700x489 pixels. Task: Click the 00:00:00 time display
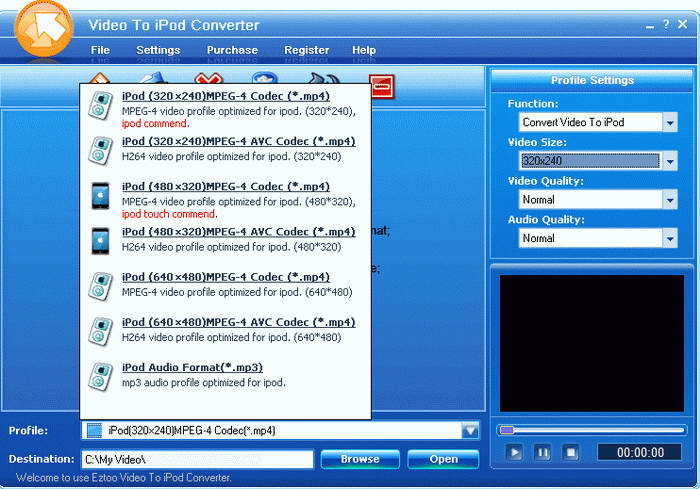pyautogui.click(x=640, y=452)
